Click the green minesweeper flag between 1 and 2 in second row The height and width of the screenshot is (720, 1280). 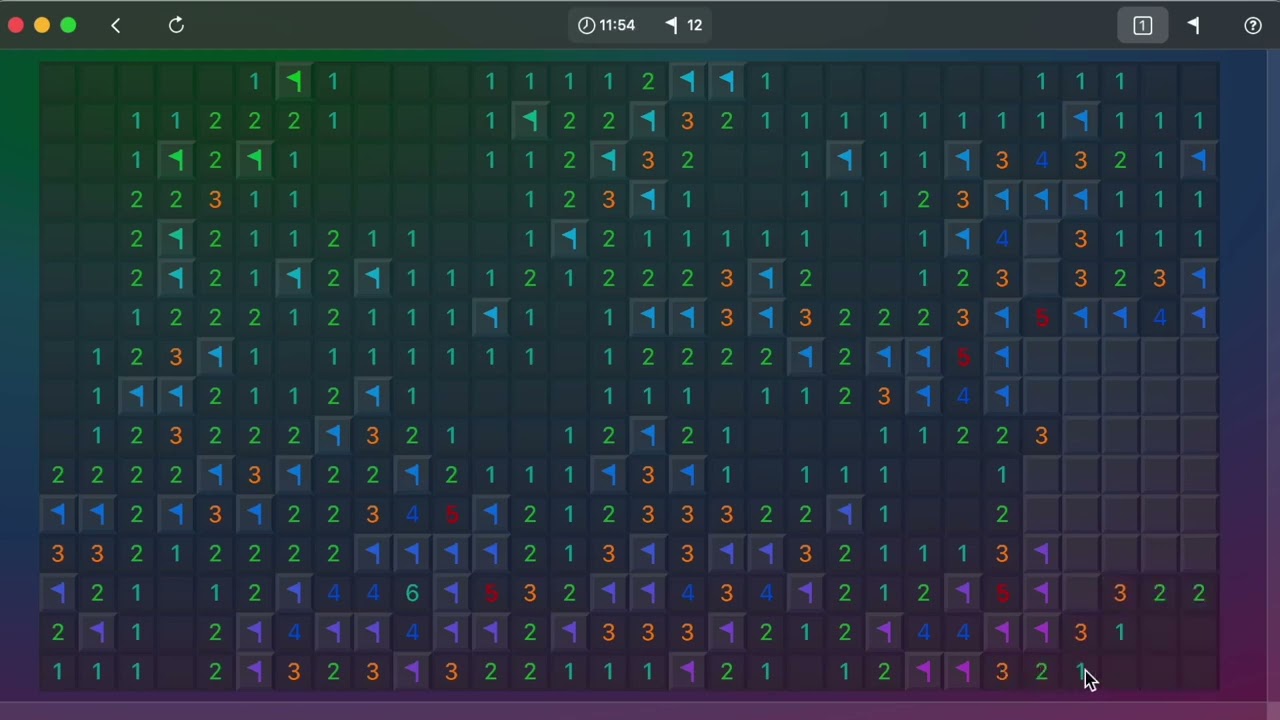pos(530,121)
